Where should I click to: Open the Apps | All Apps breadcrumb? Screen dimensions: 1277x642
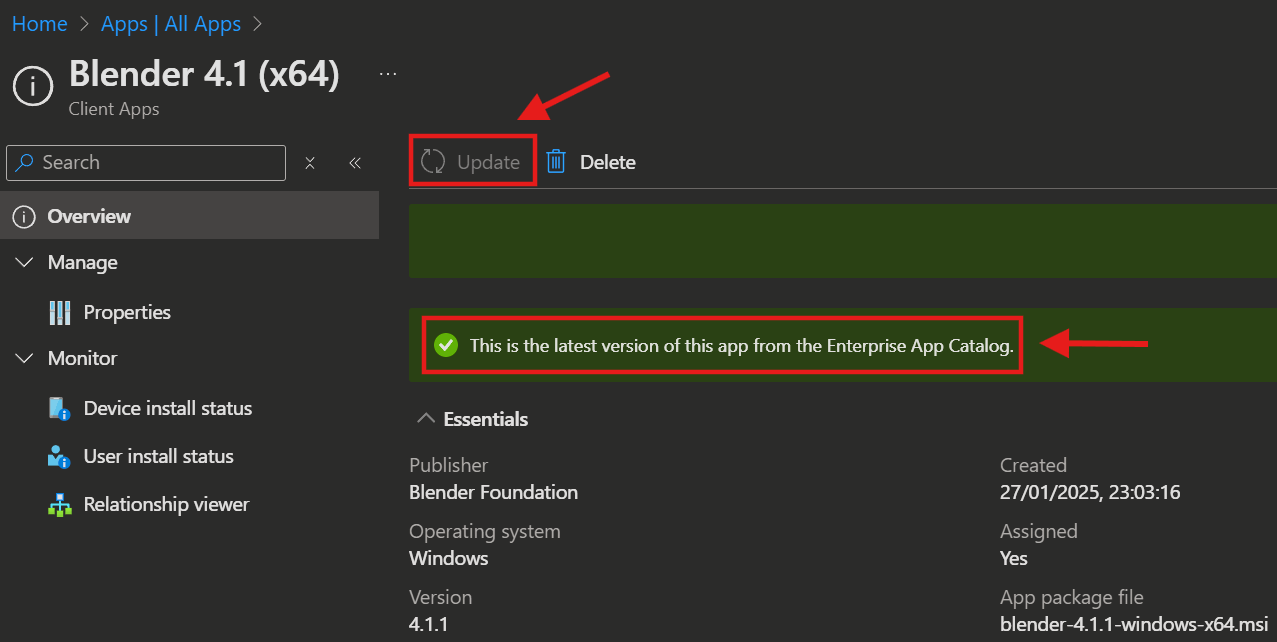tap(171, 24)
